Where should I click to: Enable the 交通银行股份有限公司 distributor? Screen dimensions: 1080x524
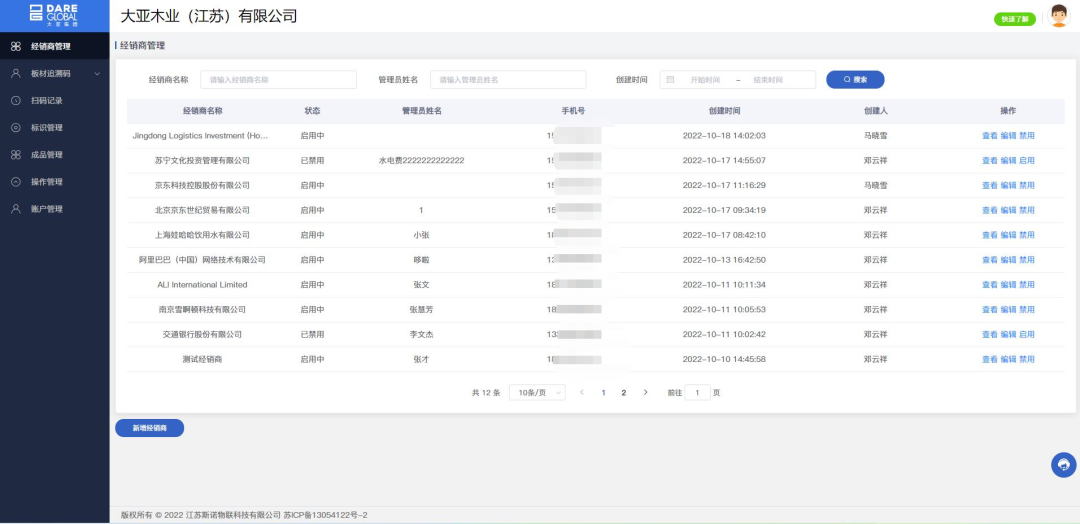(x=1027, y=334)
